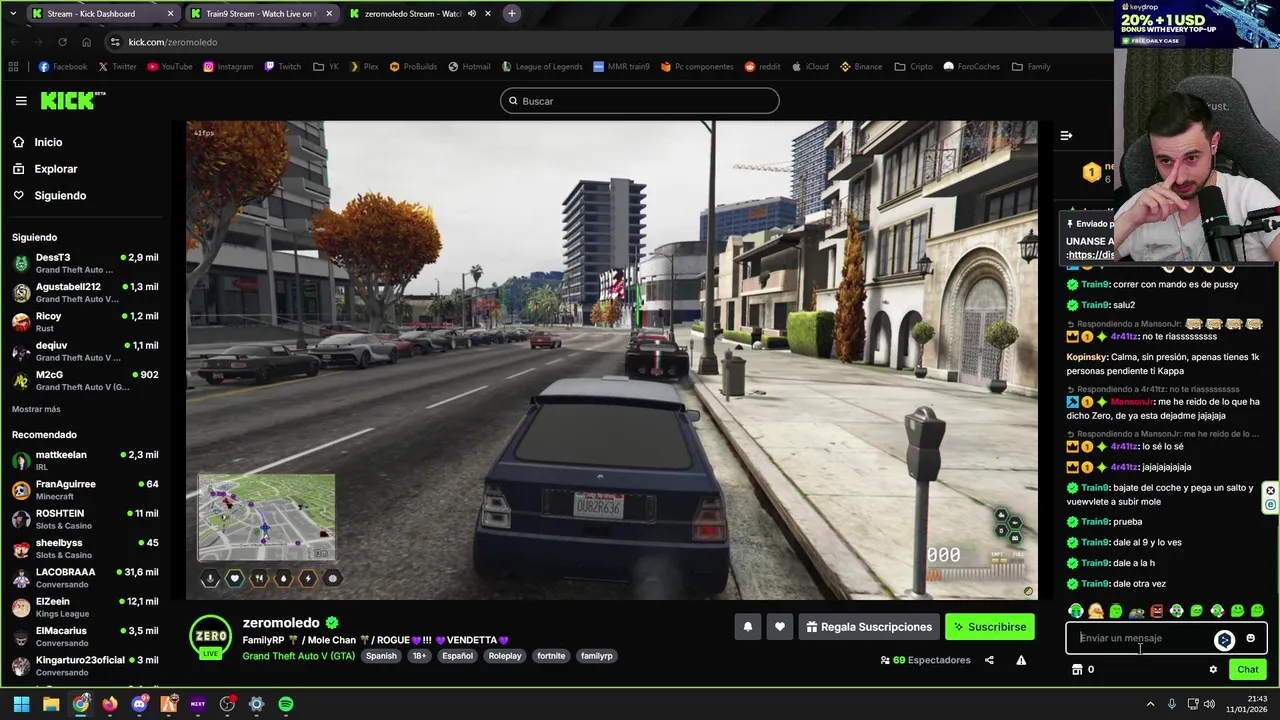
Task: Follow zeromoledo with the heart icon
Action: [x=780, y=627]
